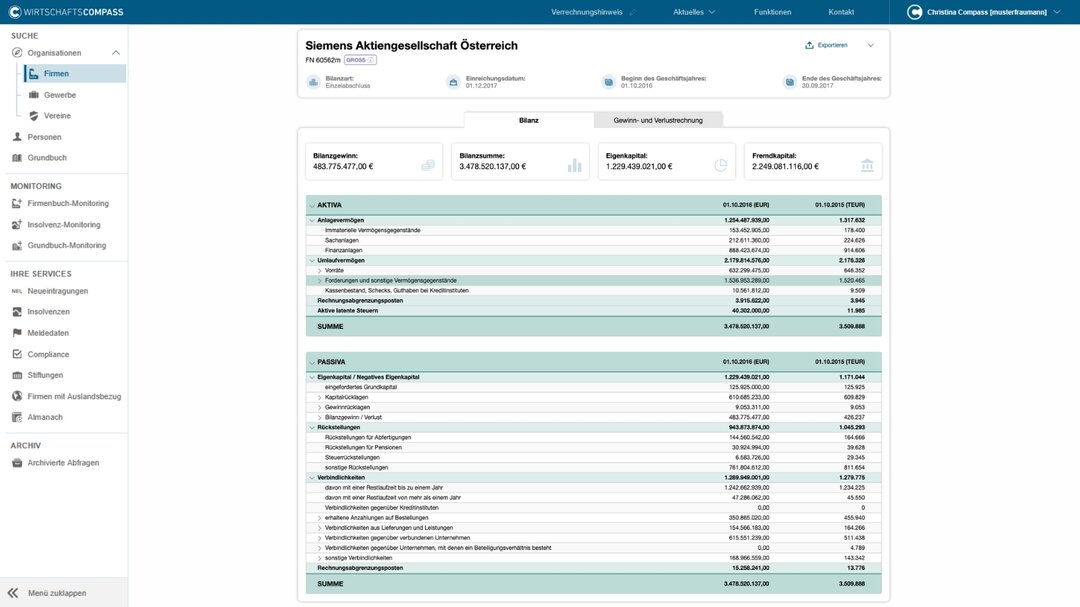Viewport: 1080px width, 607px height.
Task: Click the Bilanzsumme summary card
Action: coord(520,161)
